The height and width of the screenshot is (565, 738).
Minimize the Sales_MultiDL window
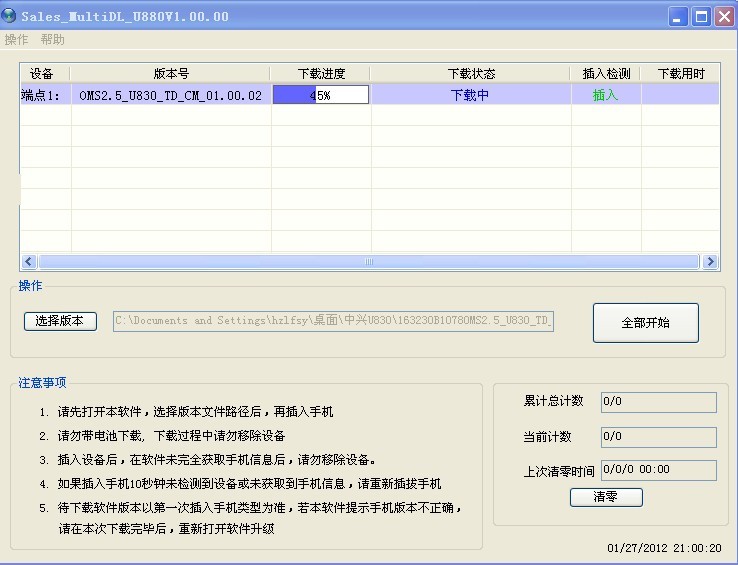679,16
